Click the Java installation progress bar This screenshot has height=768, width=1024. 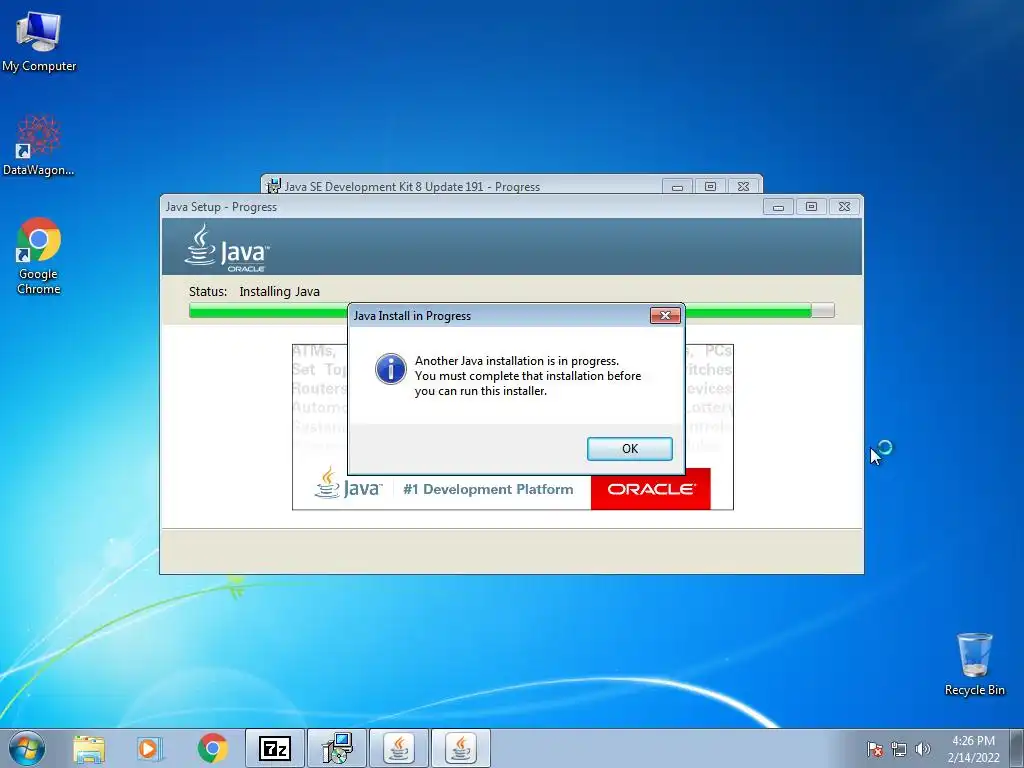click(x=511, y=311)
